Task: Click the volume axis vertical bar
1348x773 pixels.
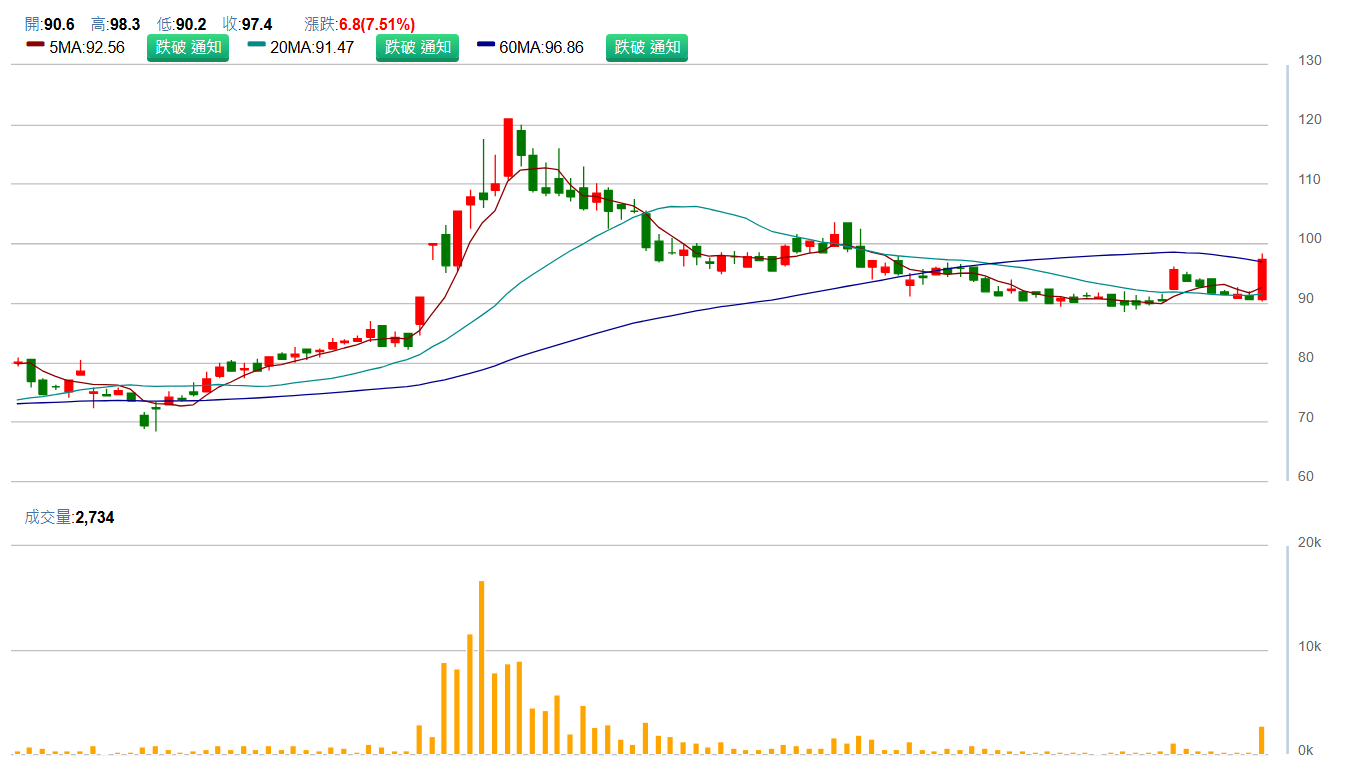Action: pyautogui.click(x=1288, y=648)
